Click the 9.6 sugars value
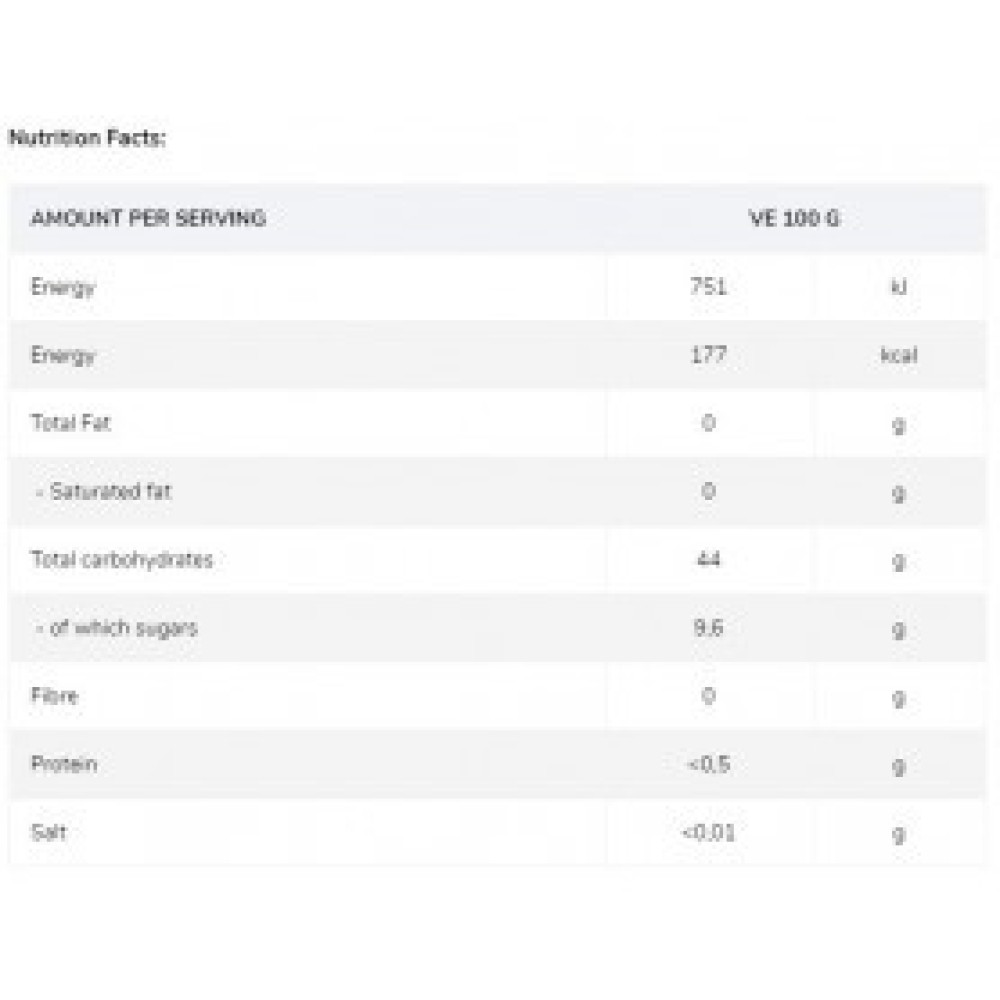Viewport: 1000px width, 1000px height. [708, 628]
